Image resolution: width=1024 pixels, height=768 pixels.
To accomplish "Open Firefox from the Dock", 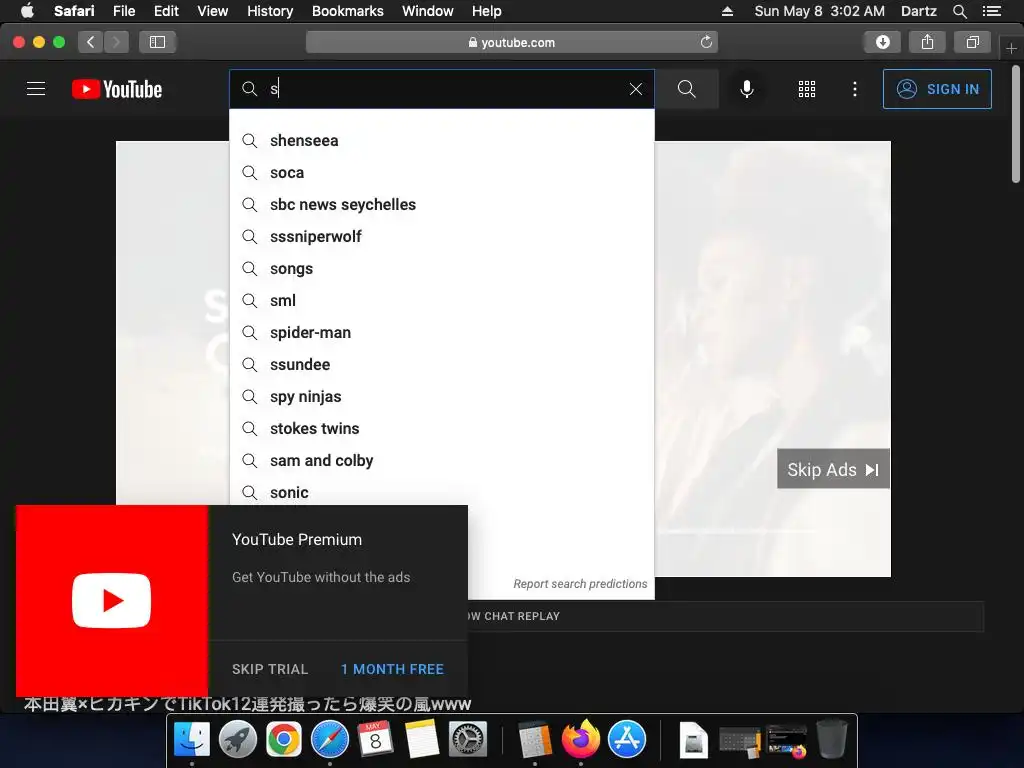I will pos(581,739).
